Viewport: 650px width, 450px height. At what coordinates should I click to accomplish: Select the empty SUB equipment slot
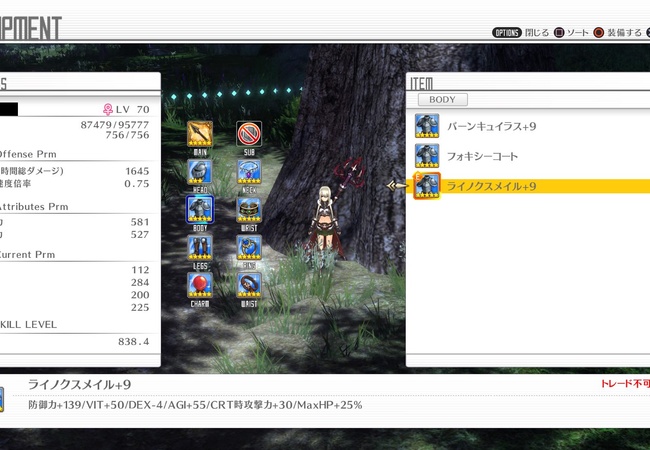coord(249,134)
